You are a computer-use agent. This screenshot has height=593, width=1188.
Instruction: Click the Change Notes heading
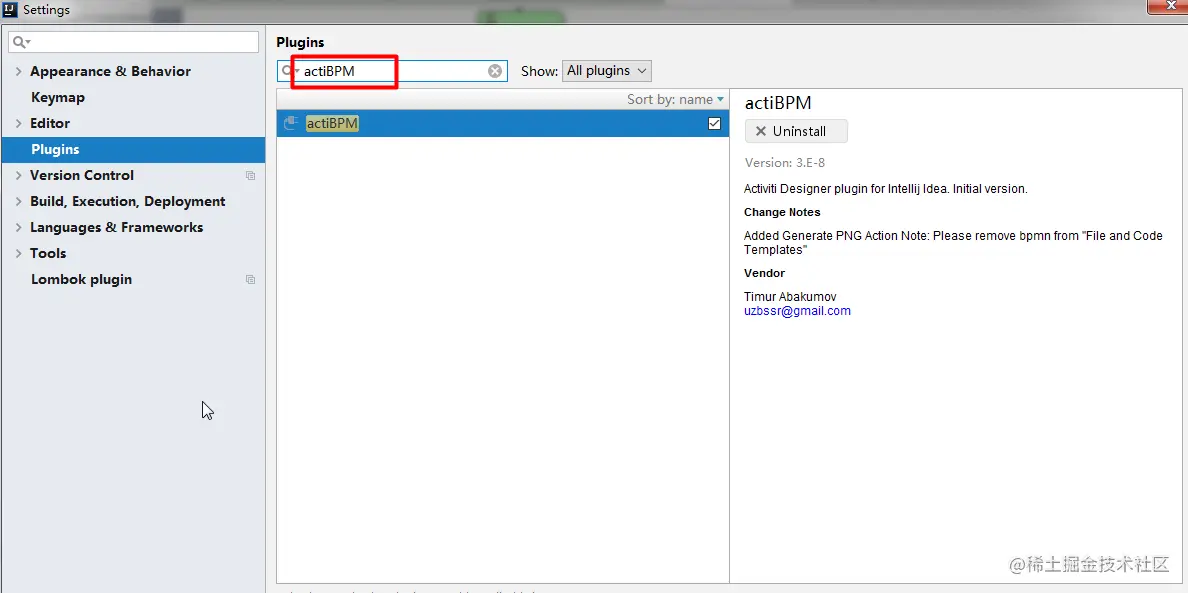pyautogui.click(x=782, y=212)
